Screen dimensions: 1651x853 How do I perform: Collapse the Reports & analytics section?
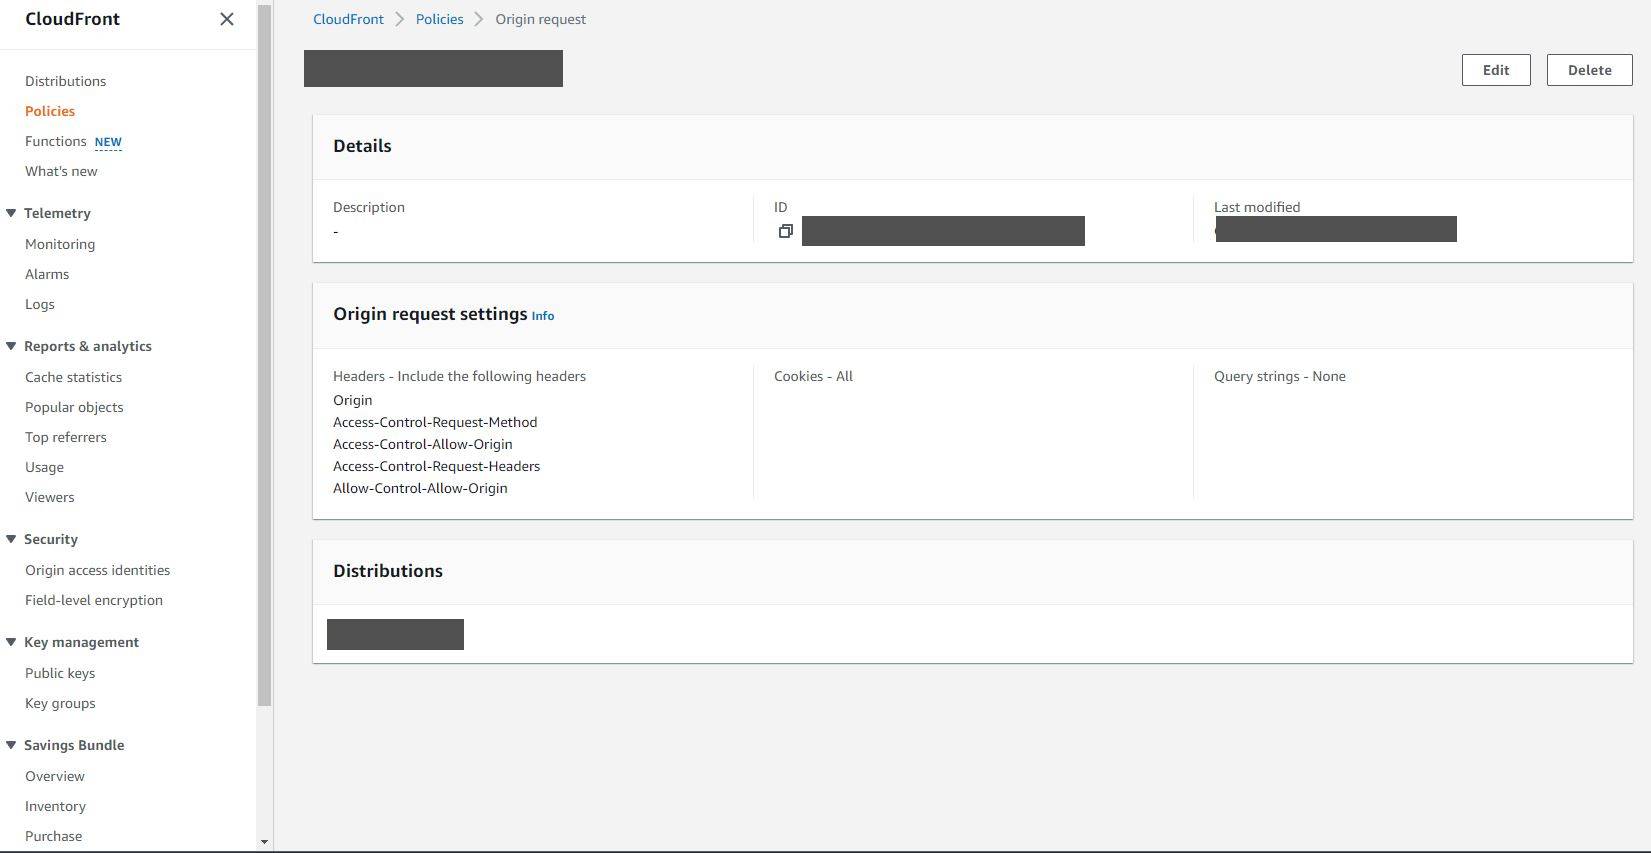11,346
